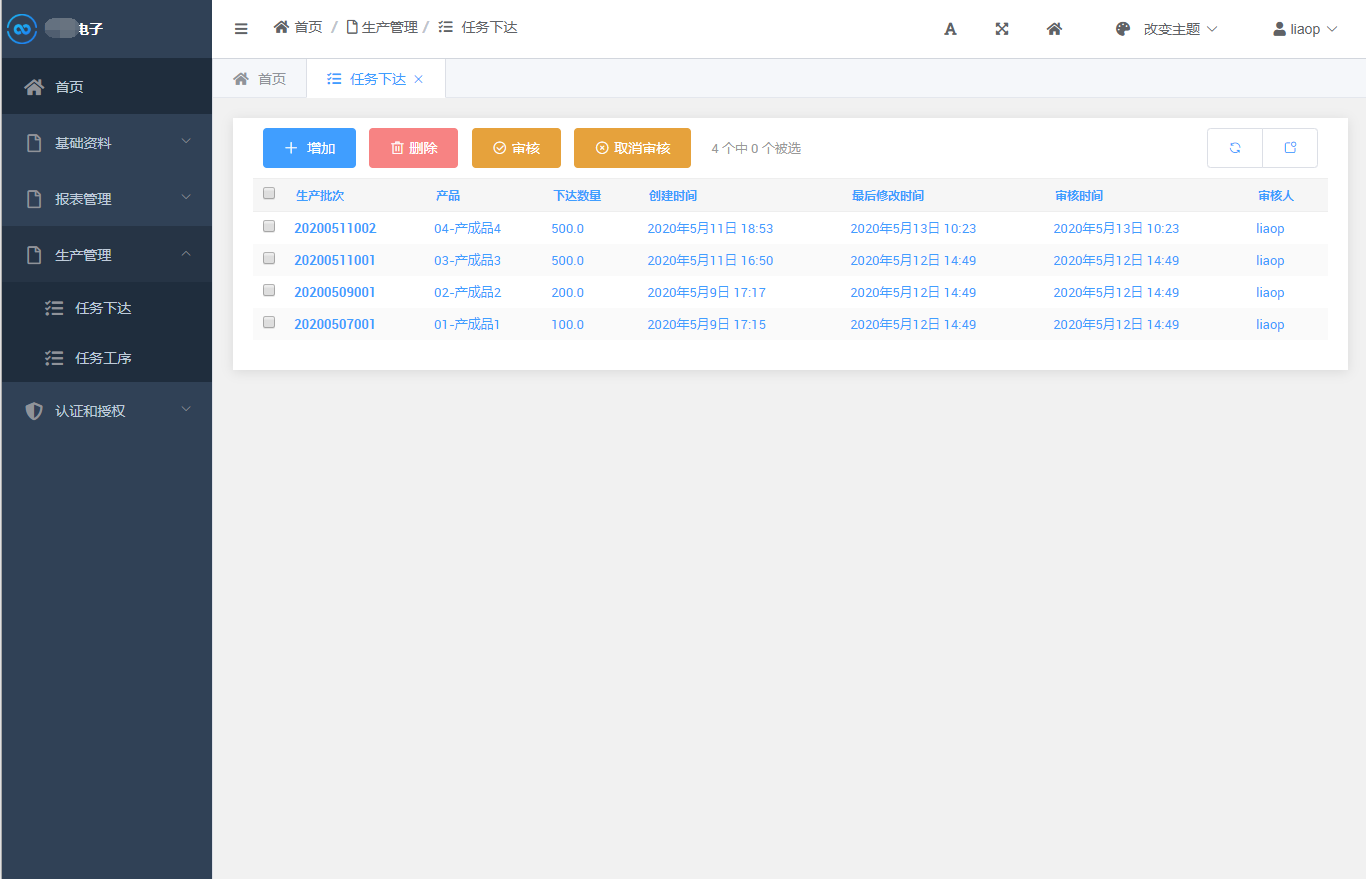The height and width of the screenshot is (879, 1366).
Task: Select the 任务下达 tab
Action: 376,79
